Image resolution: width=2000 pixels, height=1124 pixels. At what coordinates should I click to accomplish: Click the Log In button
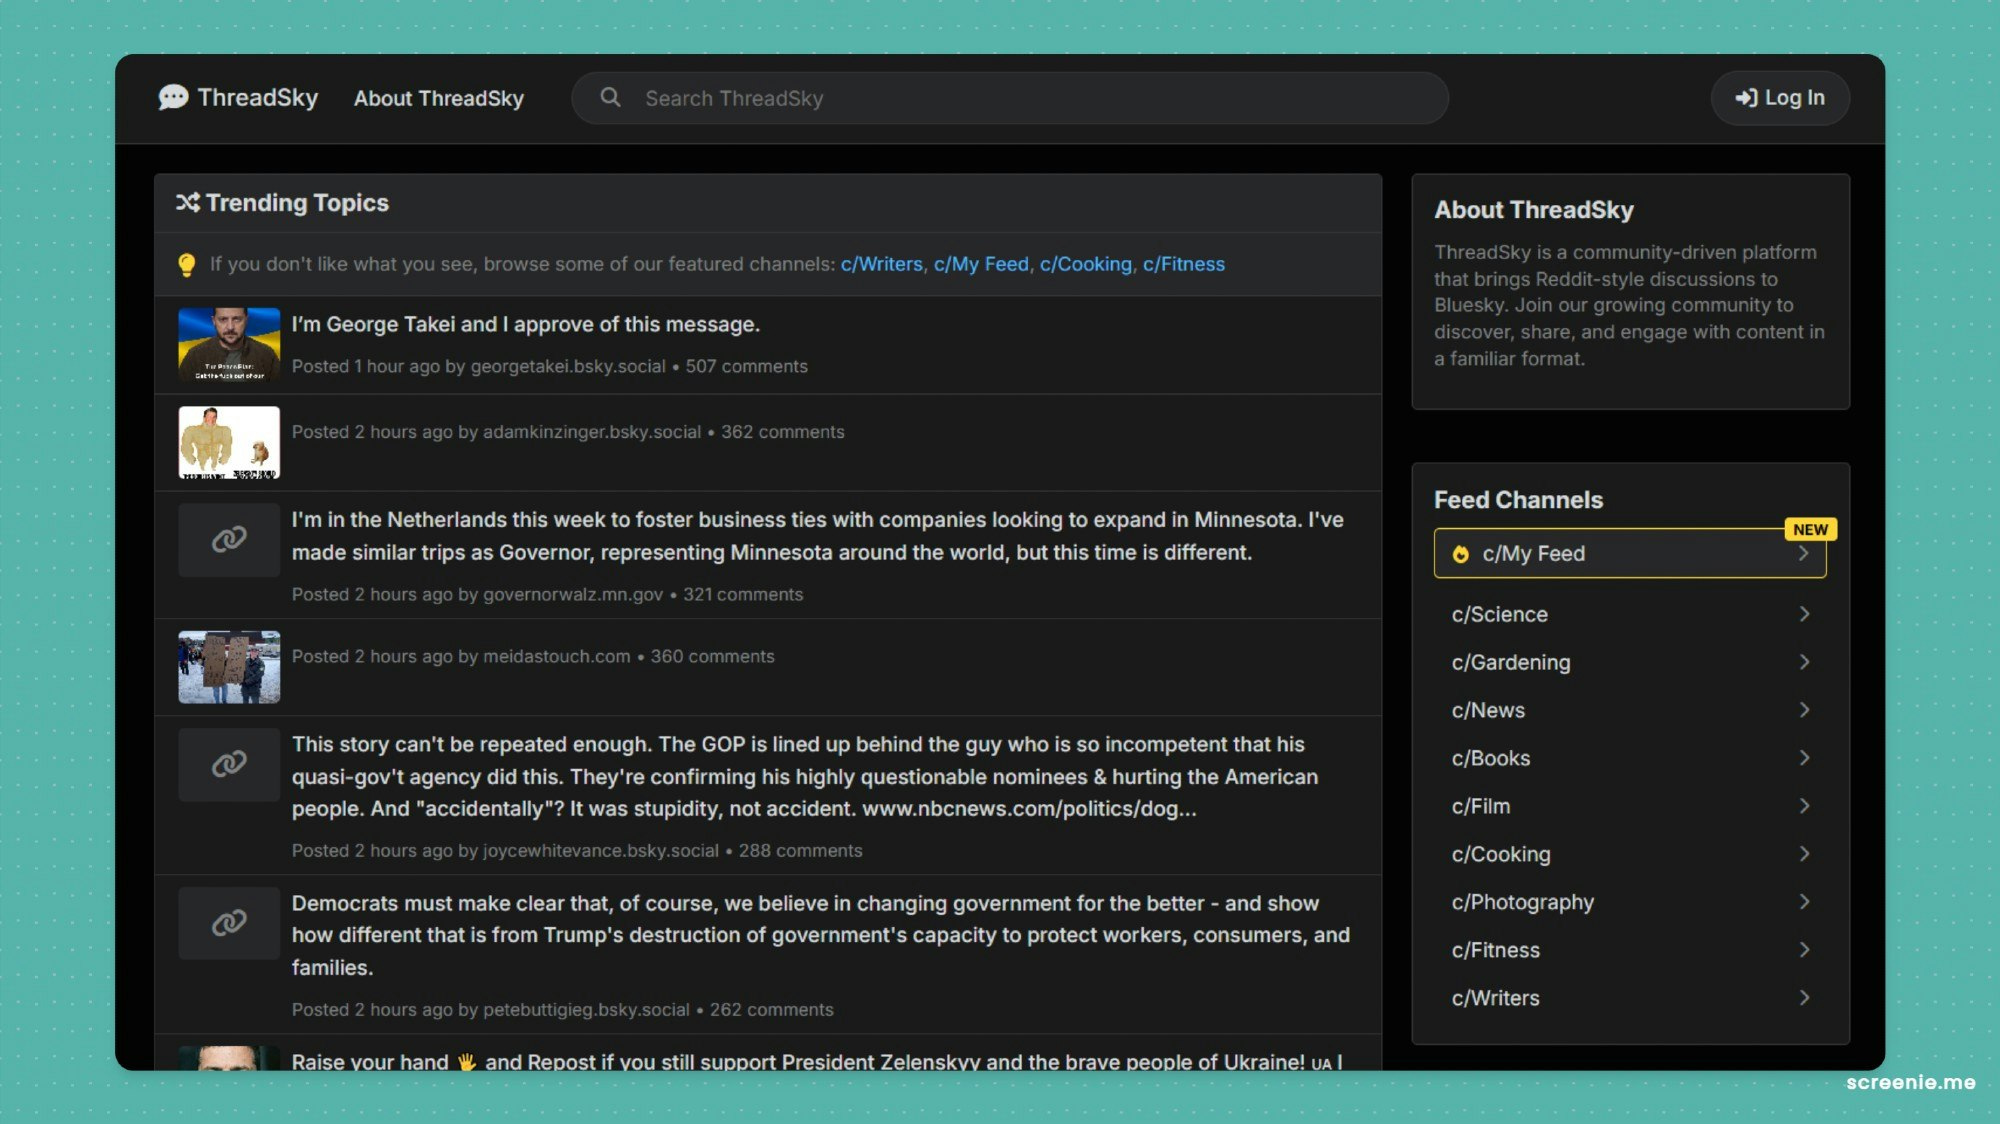[1780, 98]
